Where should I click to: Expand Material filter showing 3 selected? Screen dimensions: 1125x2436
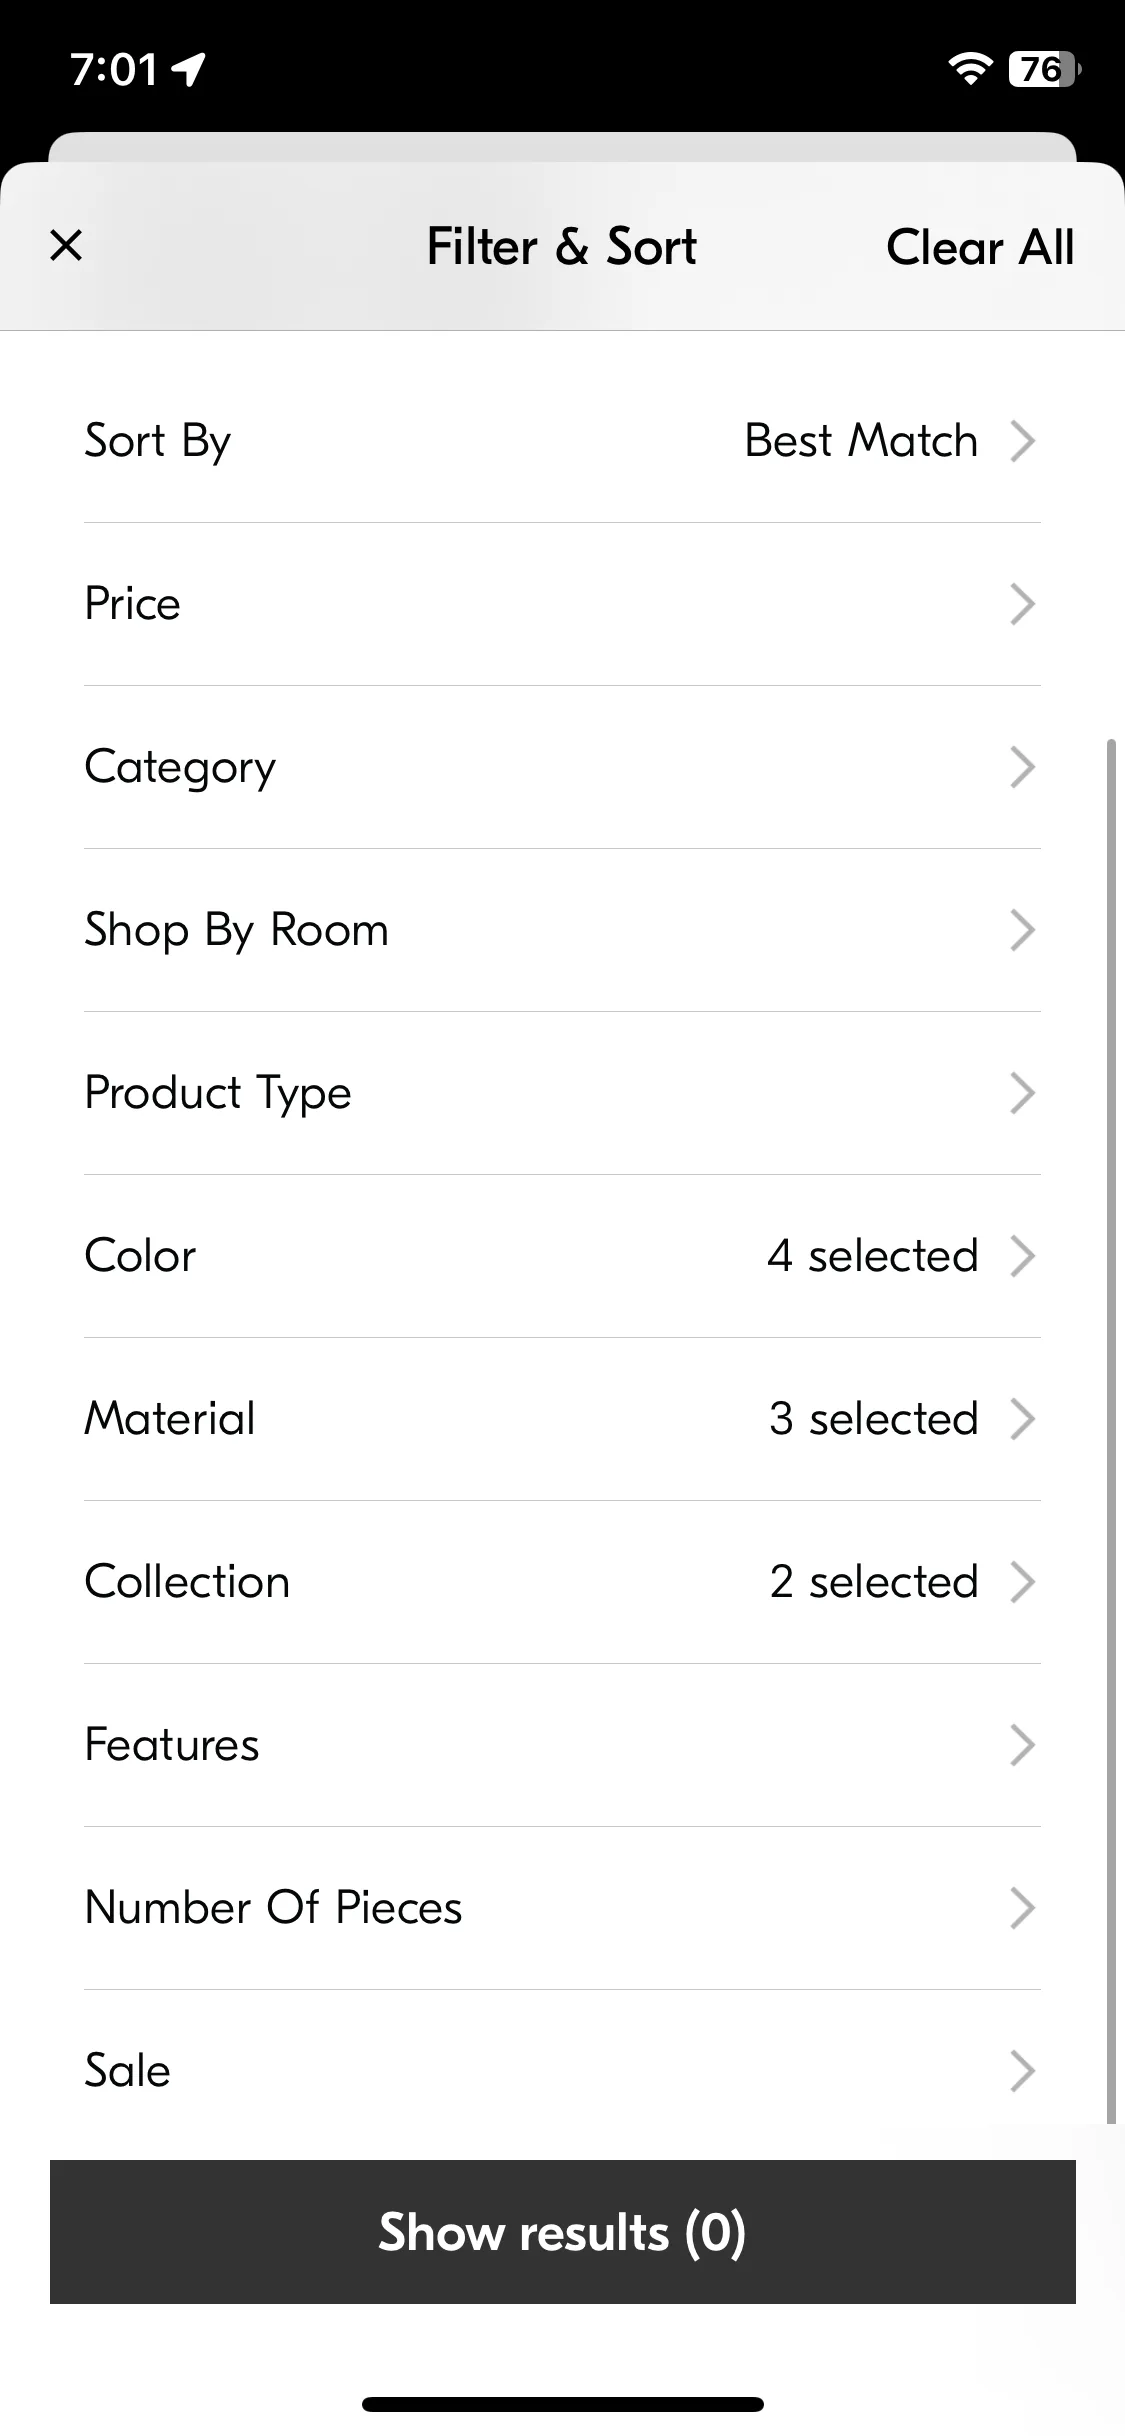click(x=562, y=1419)
